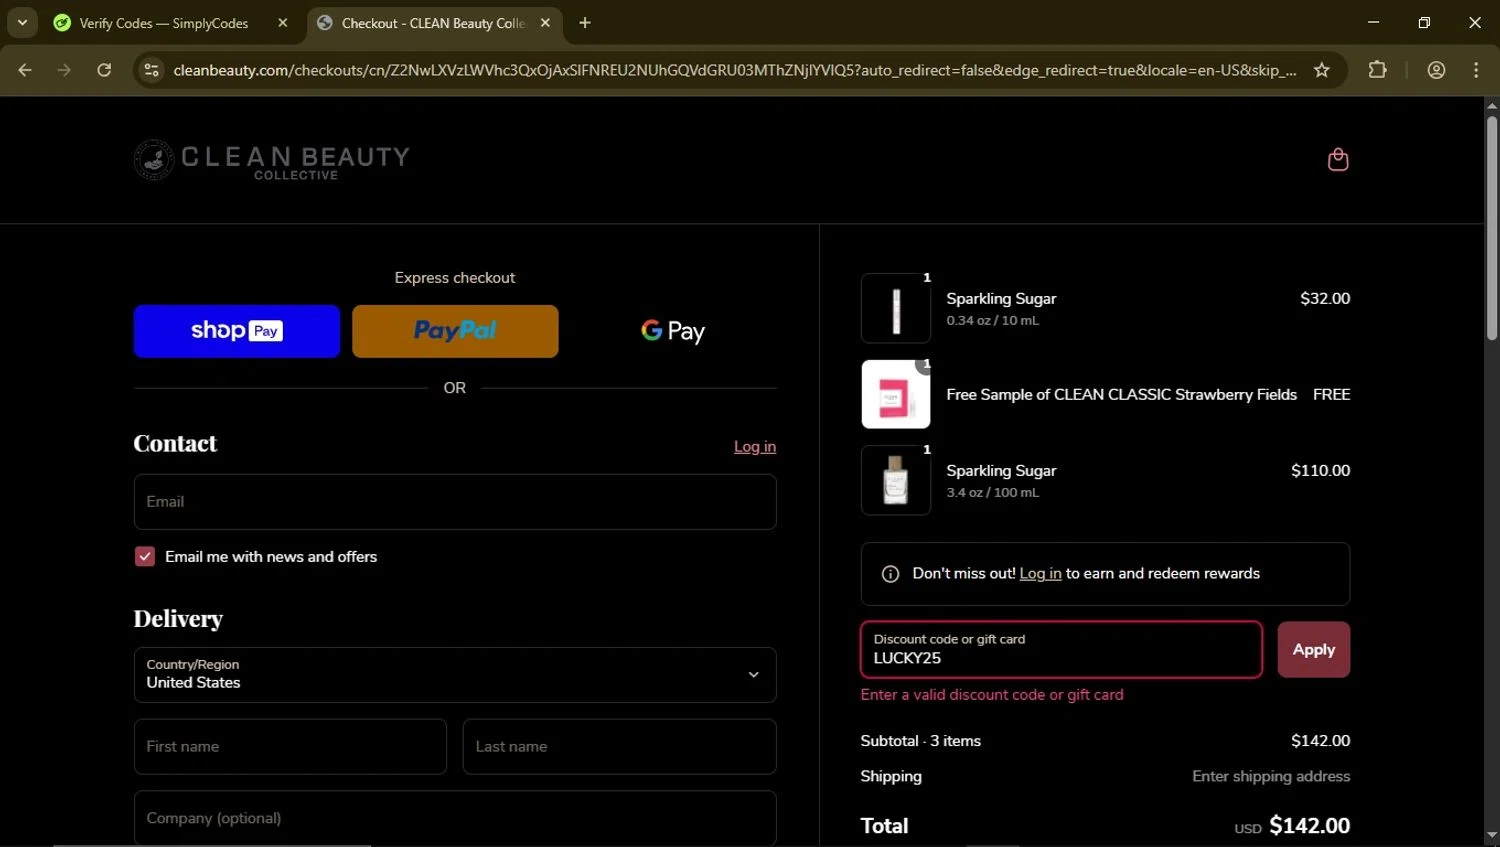1500x847 pixels.
Task: Select the Checkout - CLEAN Beauty tab
Action: [434, 23]
